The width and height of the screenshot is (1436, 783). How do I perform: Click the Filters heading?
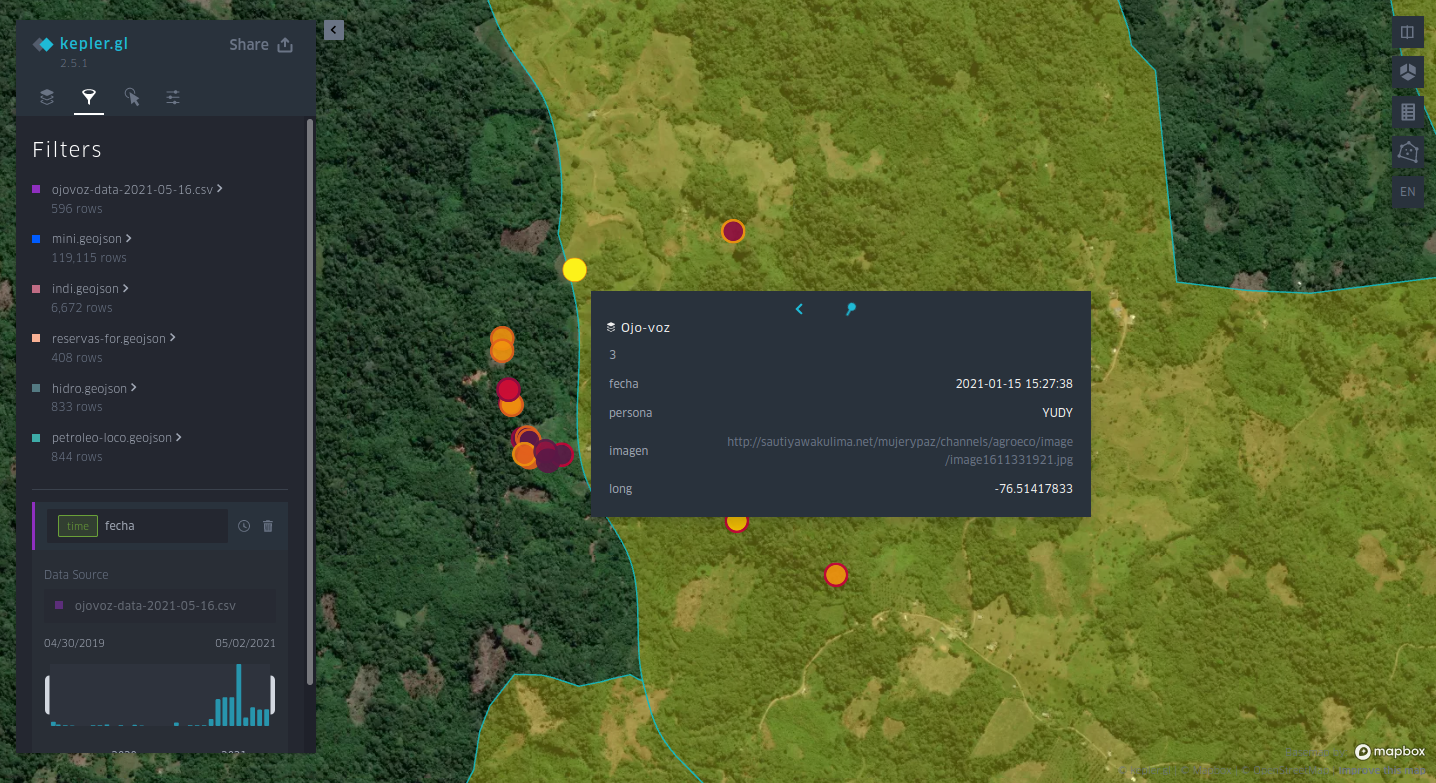67,150
